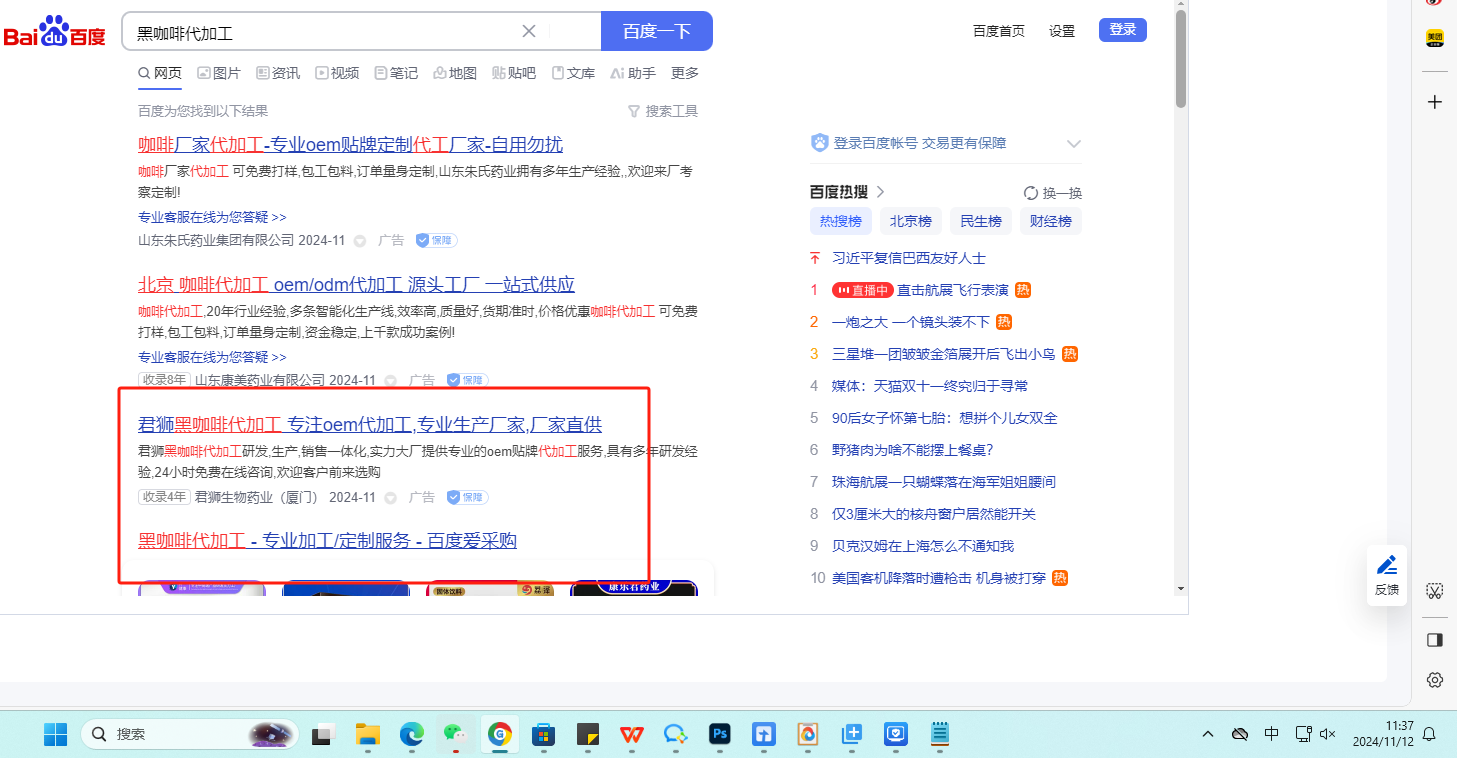The height and width of the screenshot is (758, 1457).
Task: Clear the search box with the X icon
Action: [529, 31]
